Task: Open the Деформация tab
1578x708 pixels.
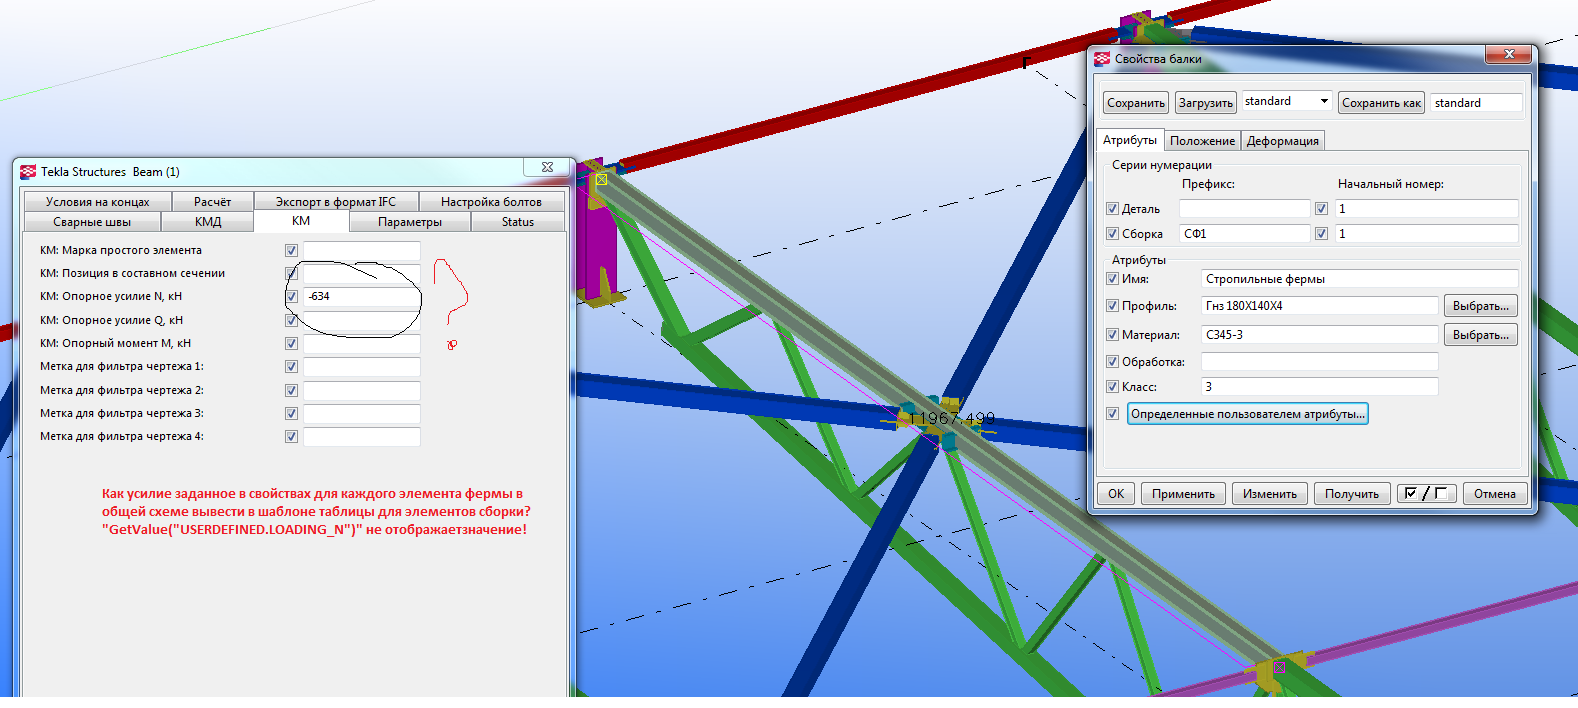Action: coord(1282,141)
